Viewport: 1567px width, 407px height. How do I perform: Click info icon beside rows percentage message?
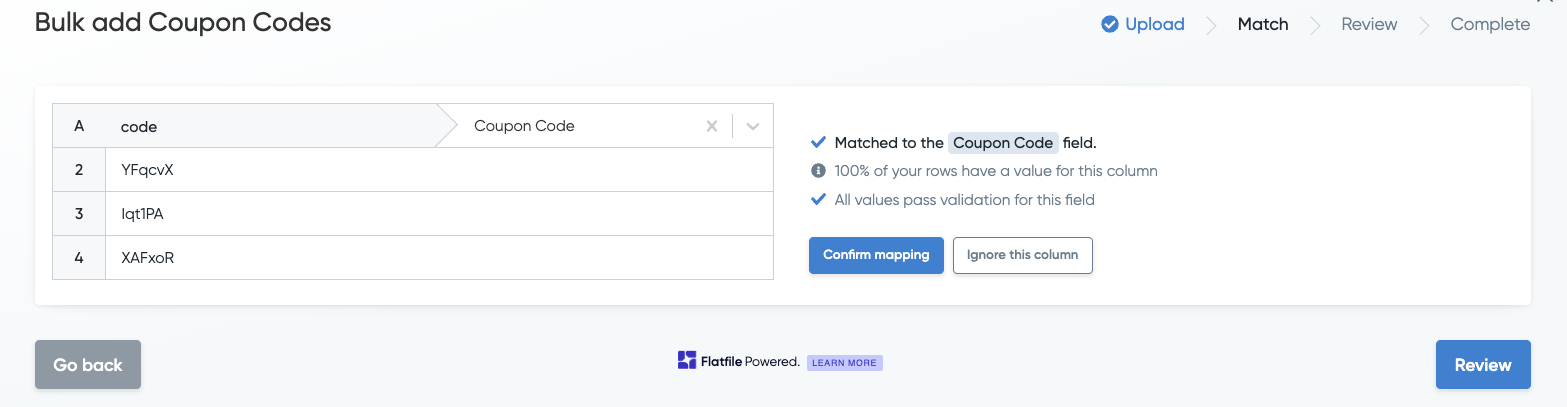tap(818, 171)
